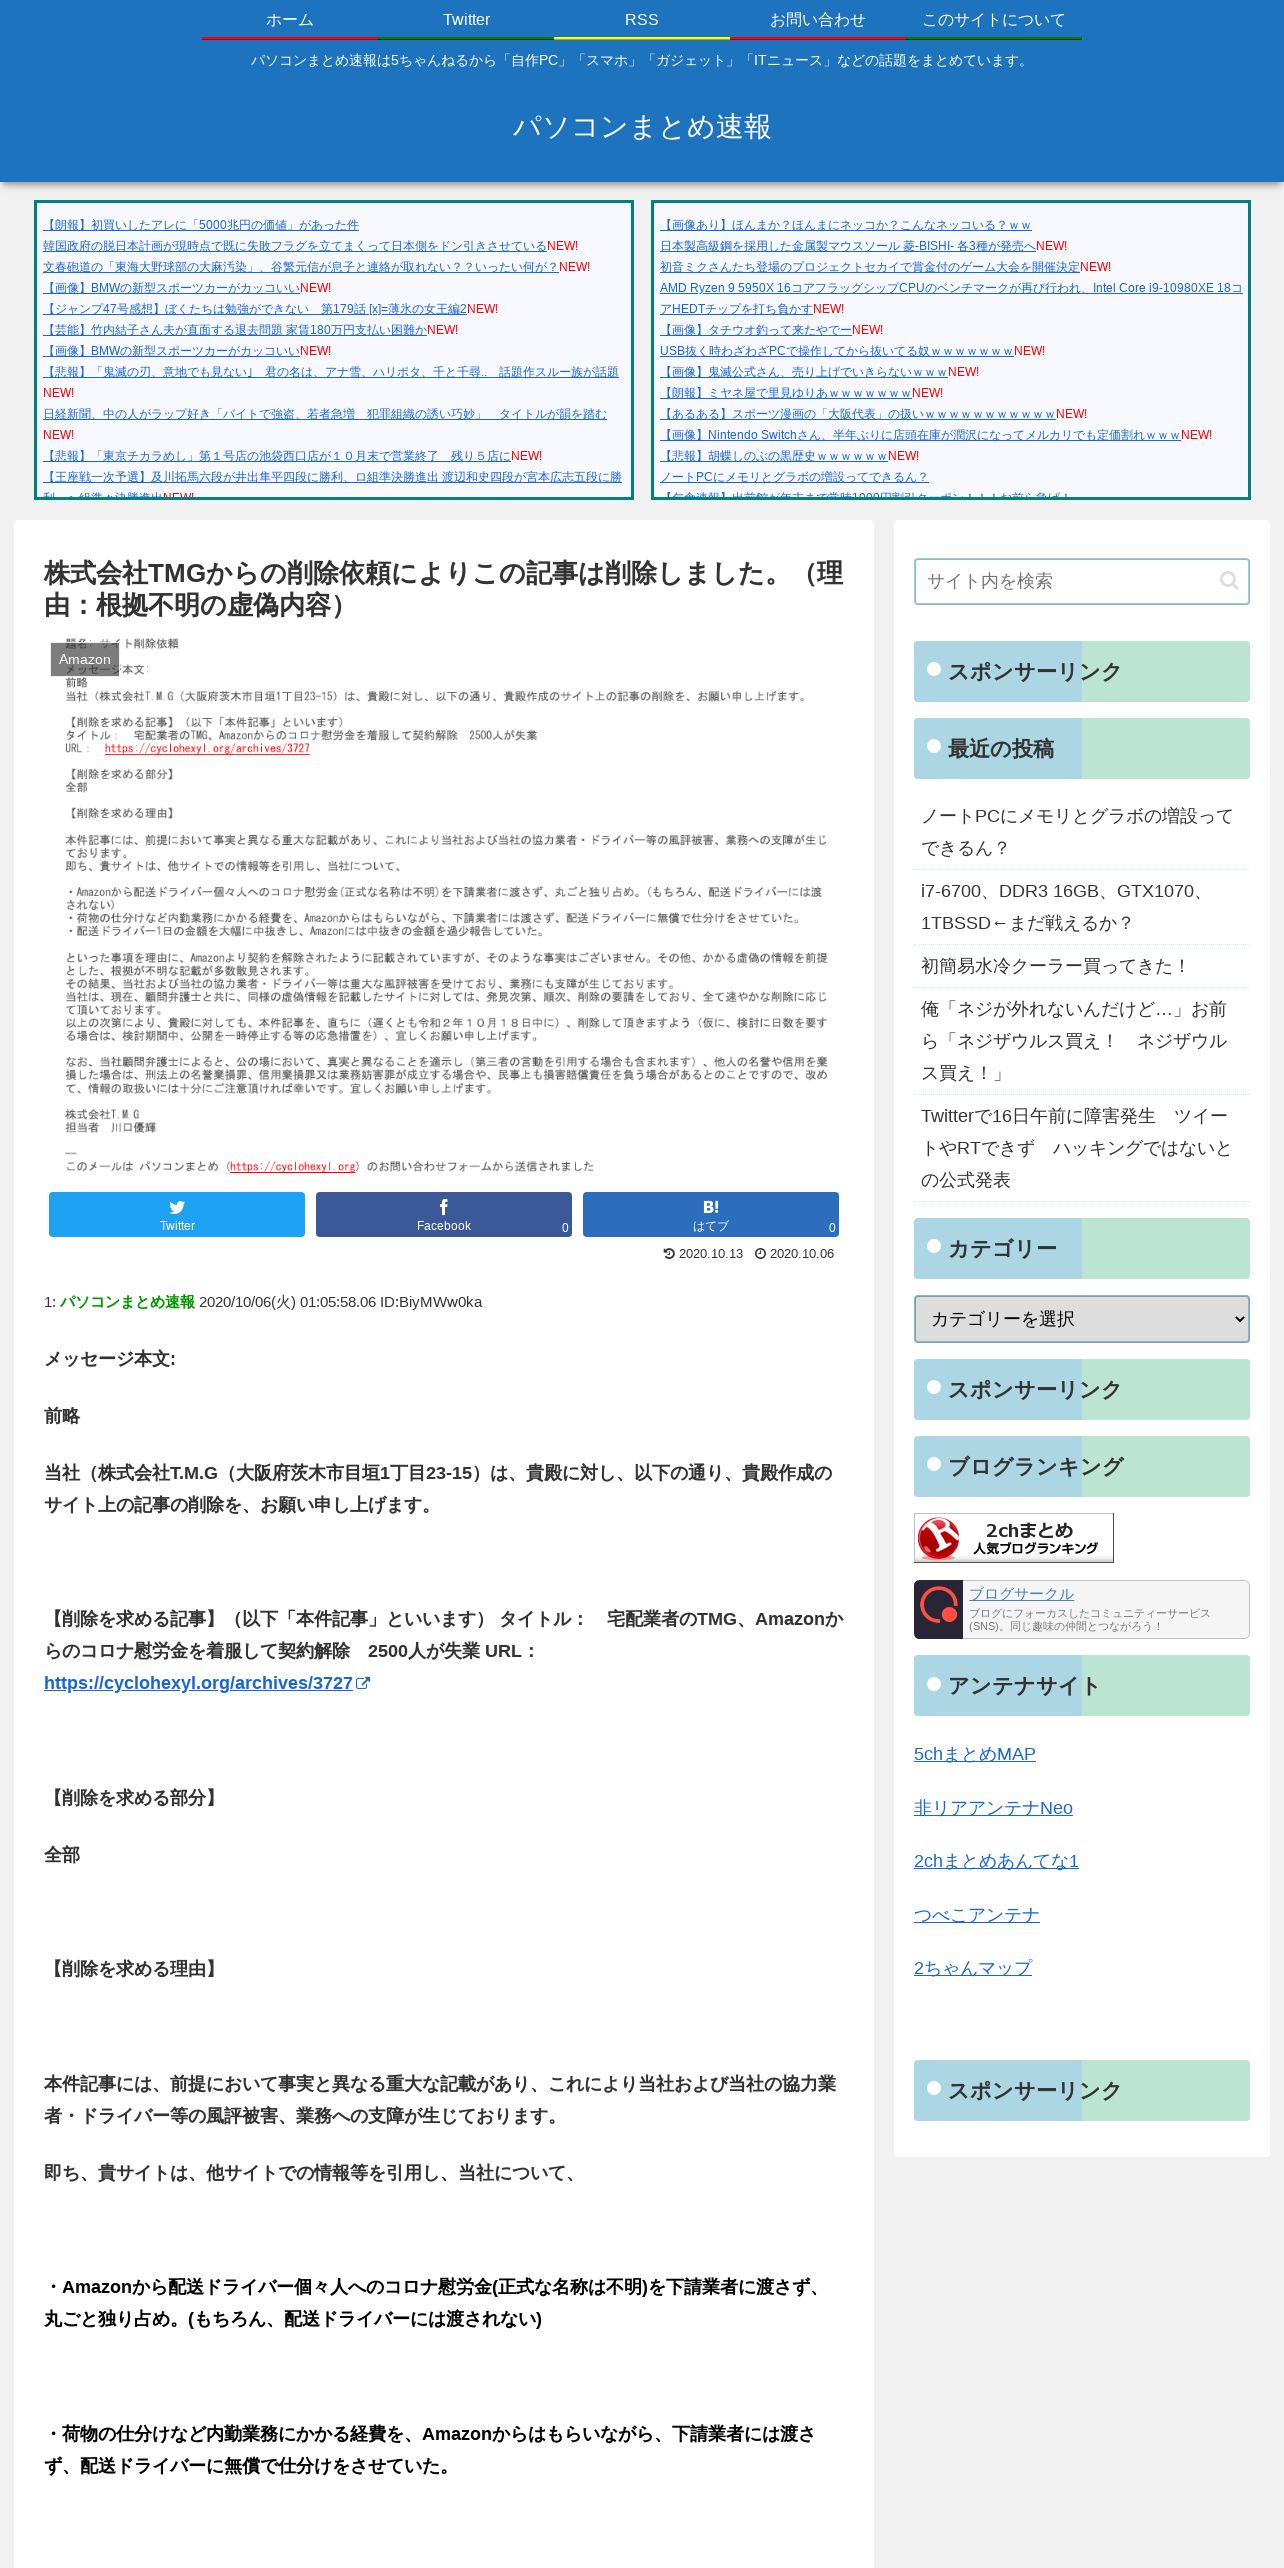This screenshot has height=2568, width=1284.
Task: Click the search magnifier icon
Action: pos(1228,580)
